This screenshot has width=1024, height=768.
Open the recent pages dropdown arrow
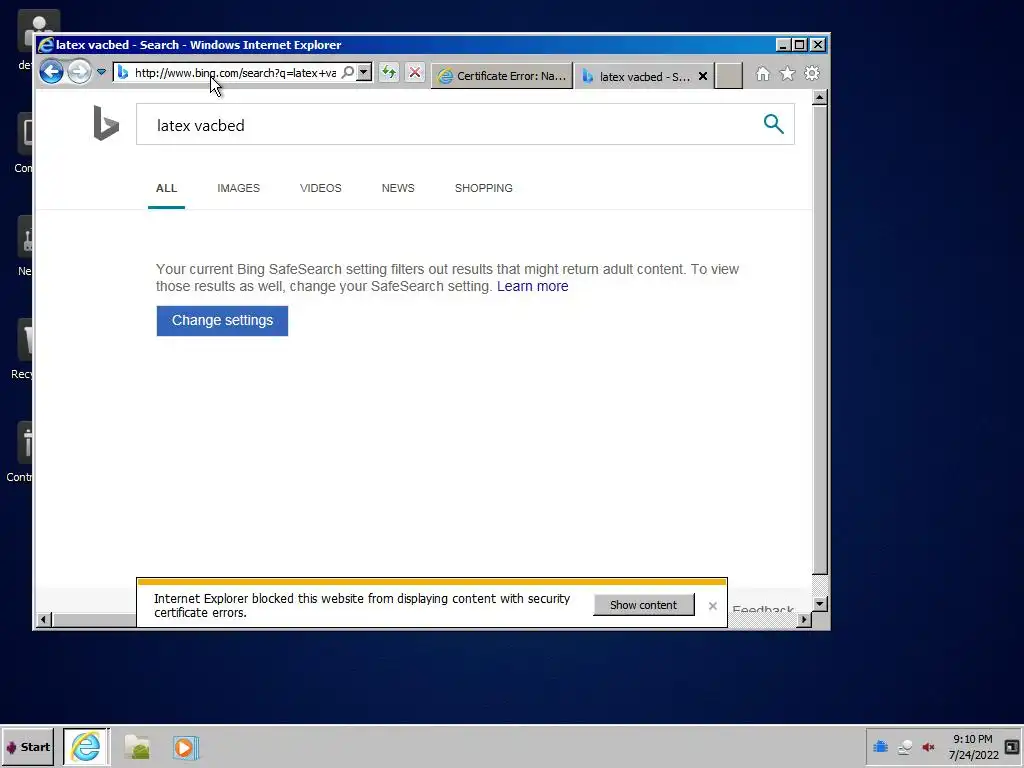[101, 72]
